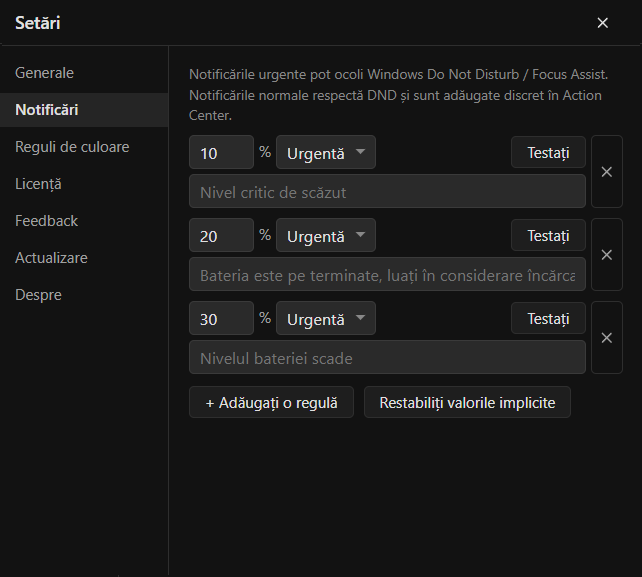Expand the Urgentă dropdown for 30% rule
The height and width of the screenshot is (577, 642).
click(326, 318)
